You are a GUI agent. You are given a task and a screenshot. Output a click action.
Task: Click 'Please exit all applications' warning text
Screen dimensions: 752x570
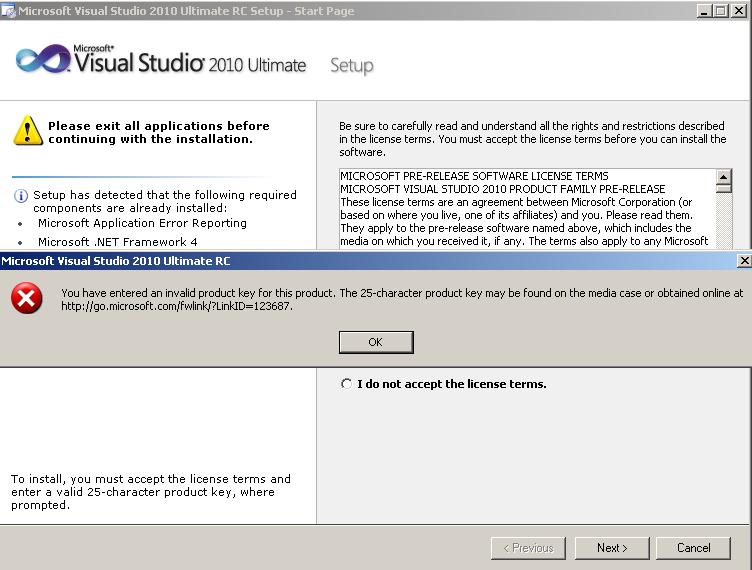click(159, 132)
